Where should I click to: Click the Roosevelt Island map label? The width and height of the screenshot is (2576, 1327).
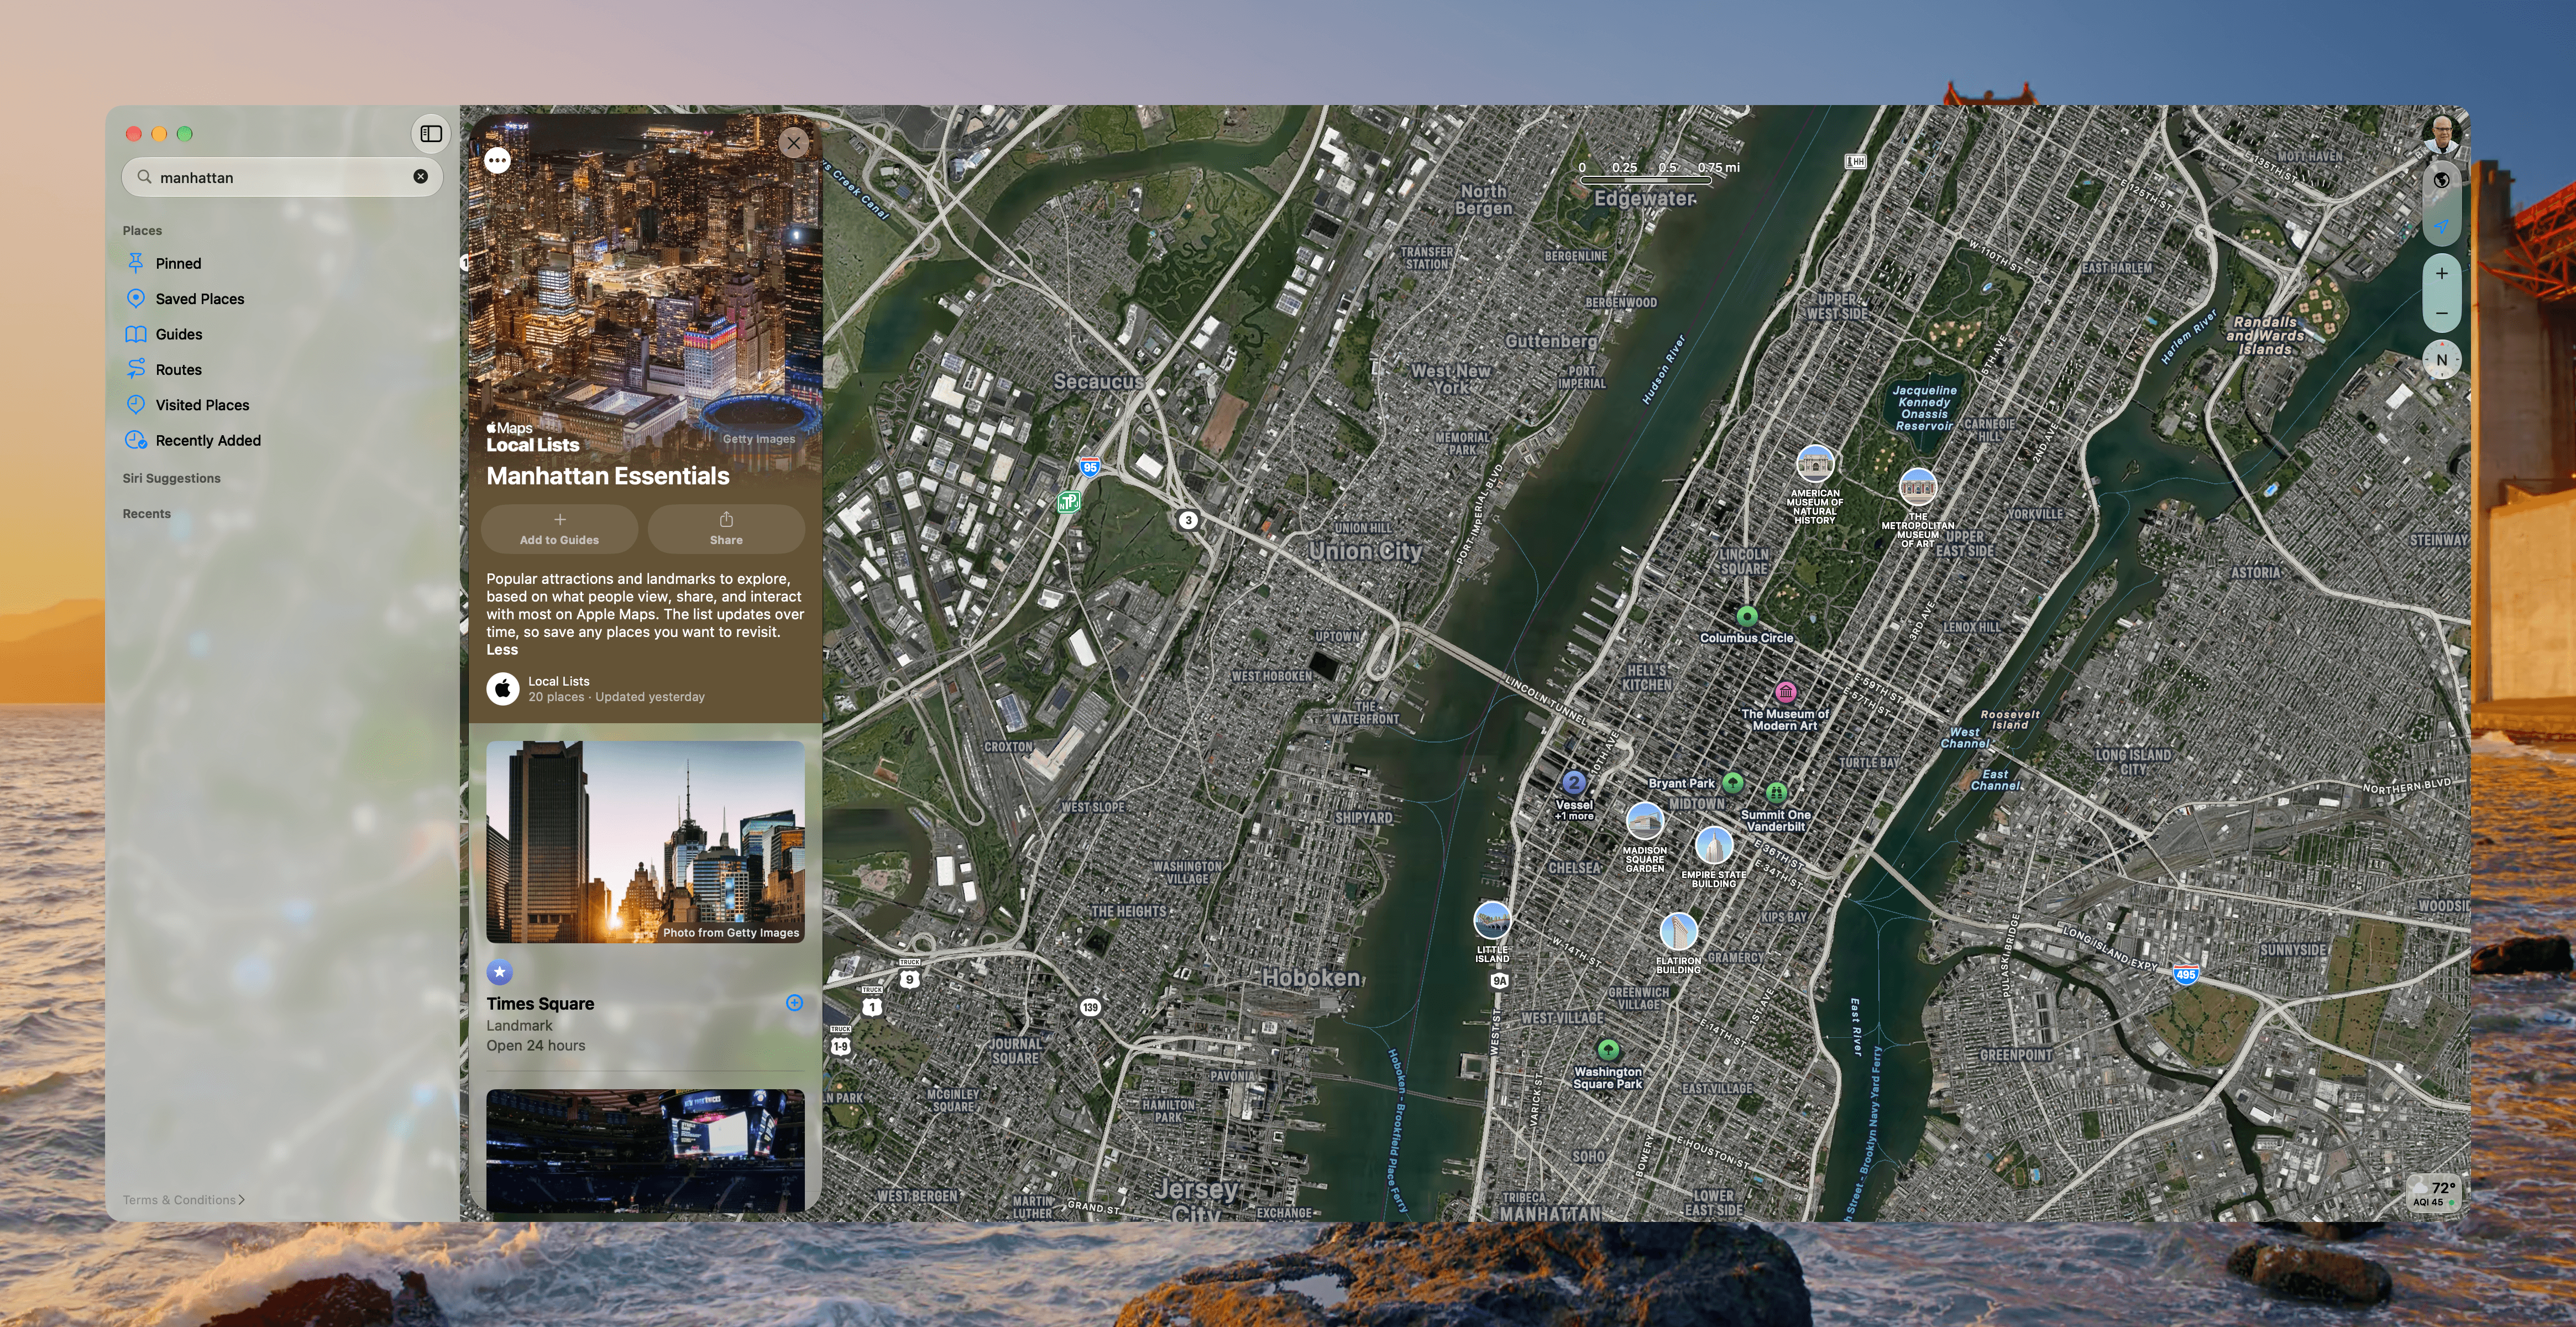pos(2010,720)
